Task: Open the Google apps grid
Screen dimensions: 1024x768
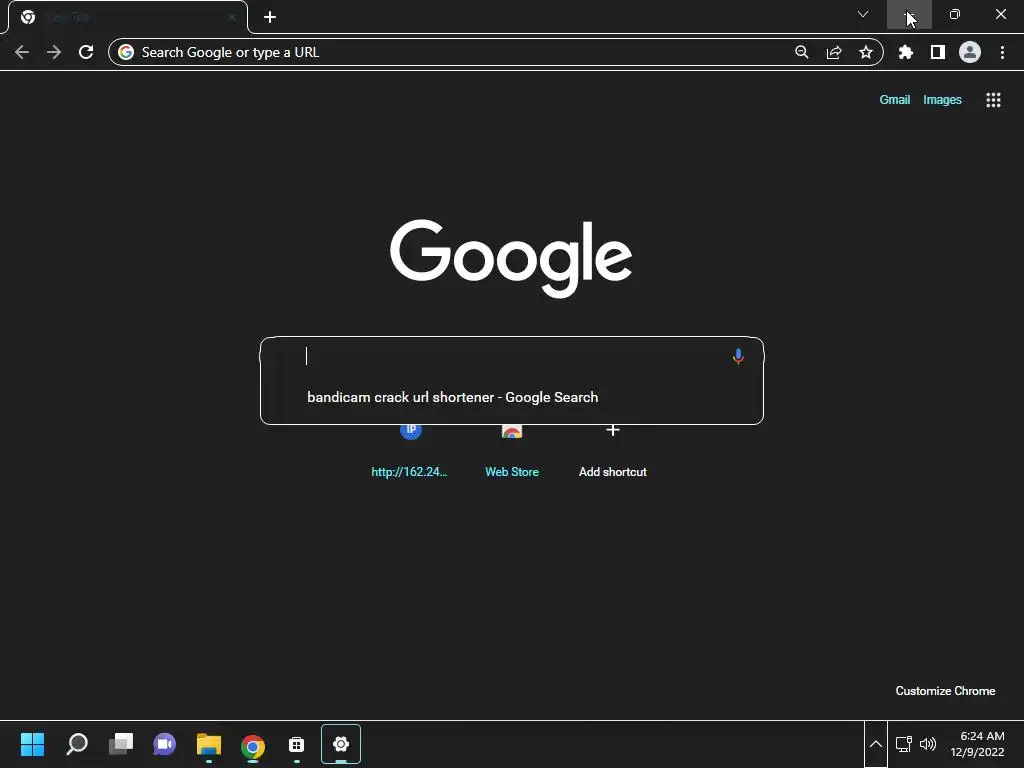Action: pyautogui.click(x=993, y=100)
